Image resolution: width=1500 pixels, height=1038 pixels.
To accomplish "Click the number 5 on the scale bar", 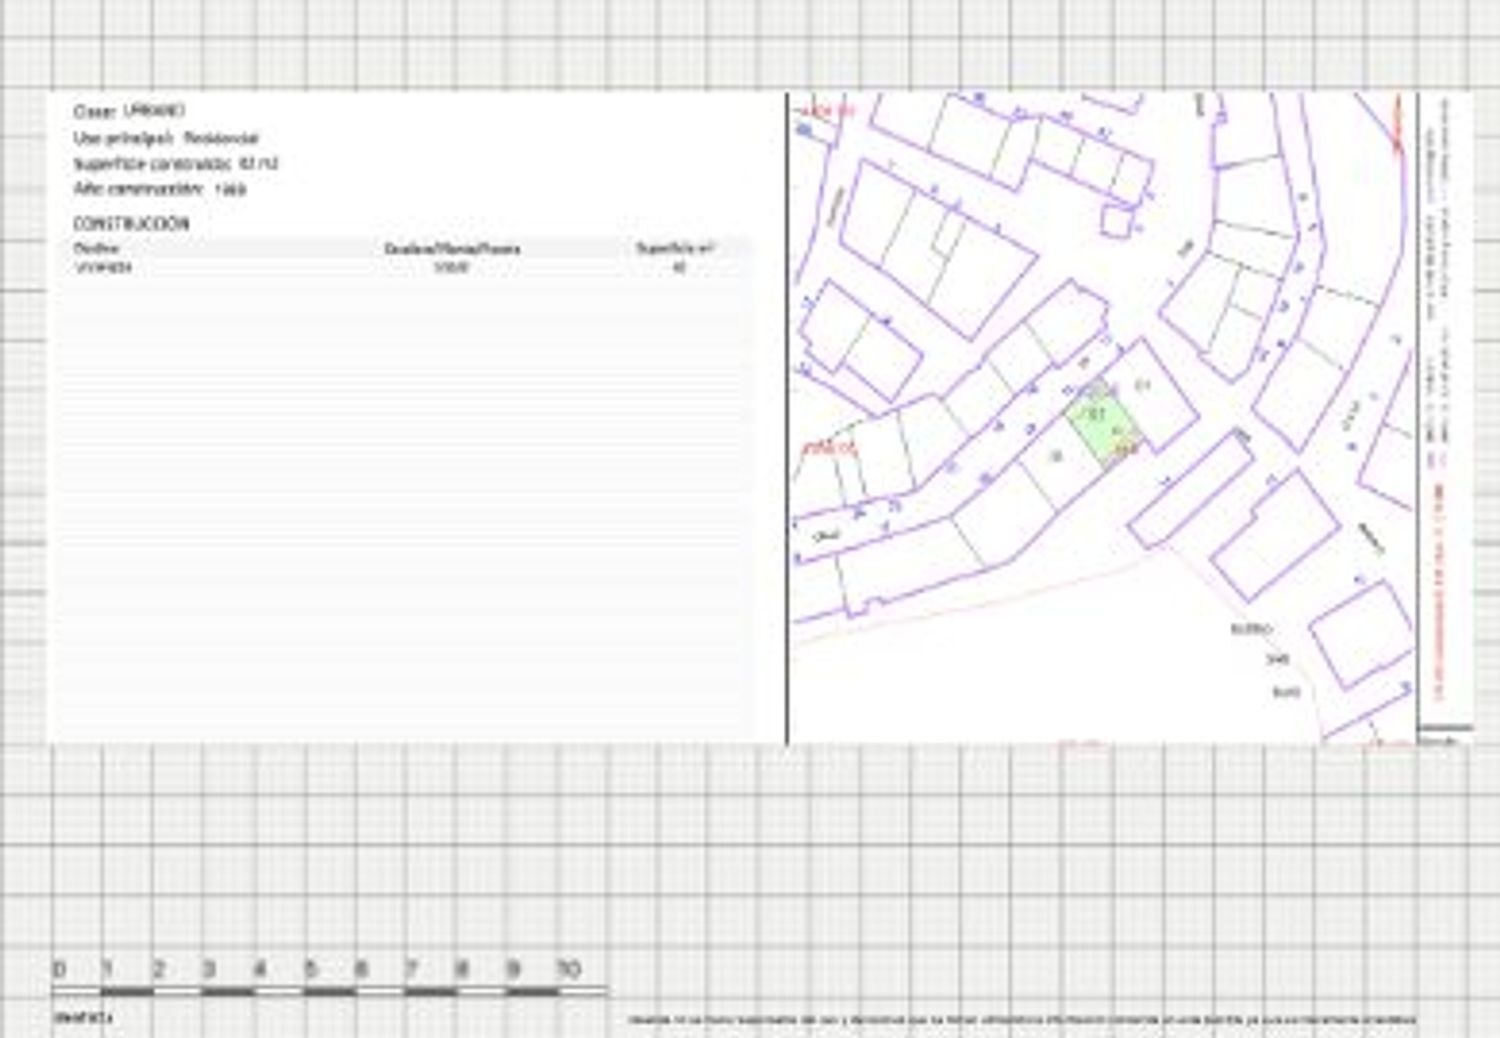I will (311, 969).
